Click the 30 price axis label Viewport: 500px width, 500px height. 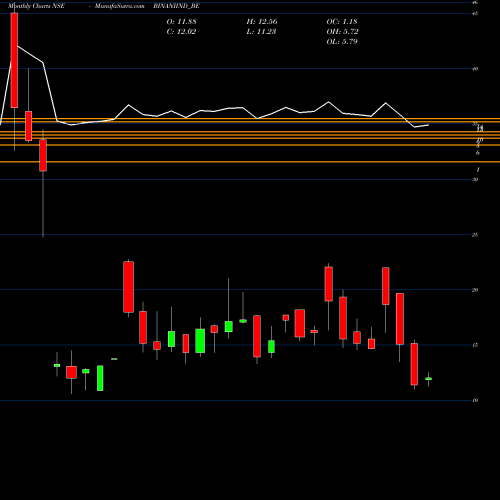pos(475,180)
